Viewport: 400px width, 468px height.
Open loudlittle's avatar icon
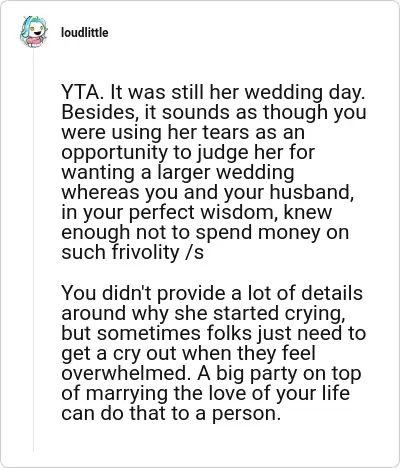[x=33, y=32]
